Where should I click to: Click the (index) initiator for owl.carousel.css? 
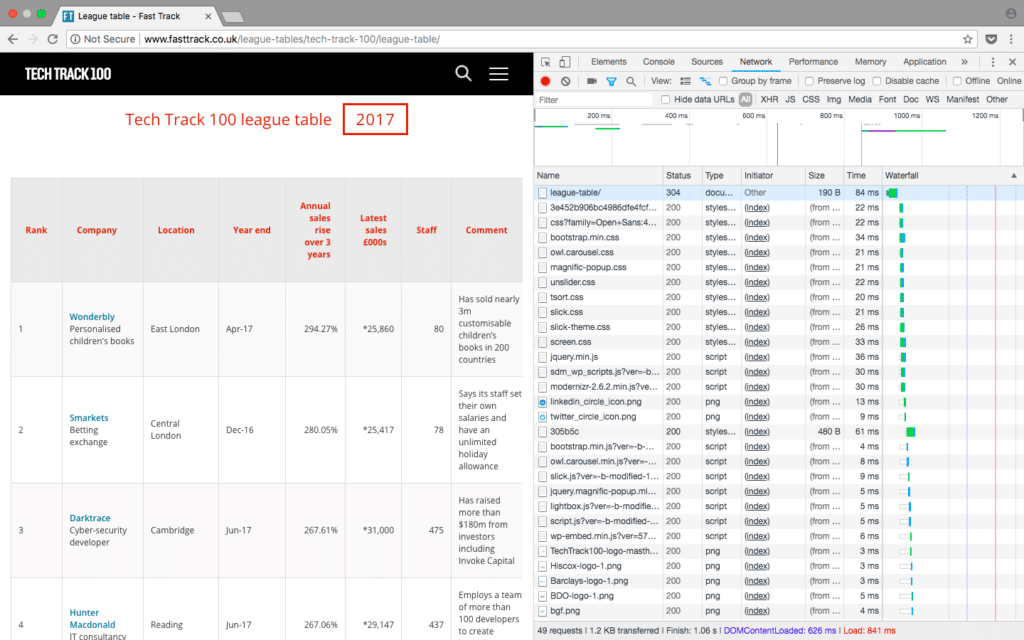click(x=757, y=253)
